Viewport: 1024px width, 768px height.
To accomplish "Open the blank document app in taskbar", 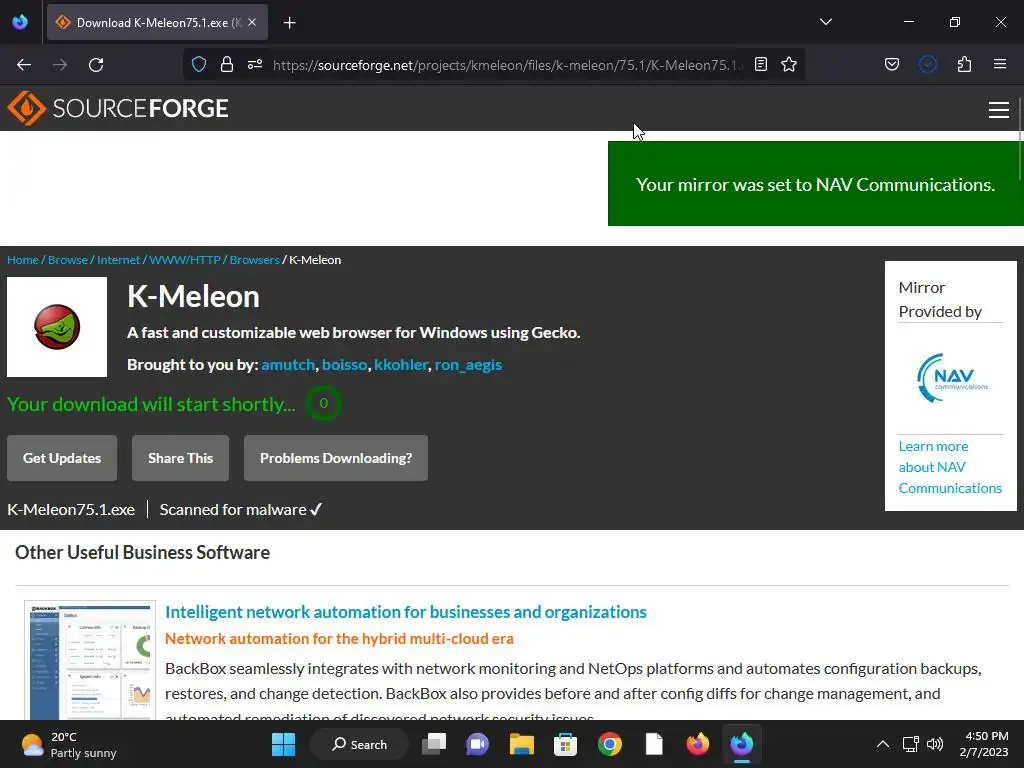I will tap(654, 744).
